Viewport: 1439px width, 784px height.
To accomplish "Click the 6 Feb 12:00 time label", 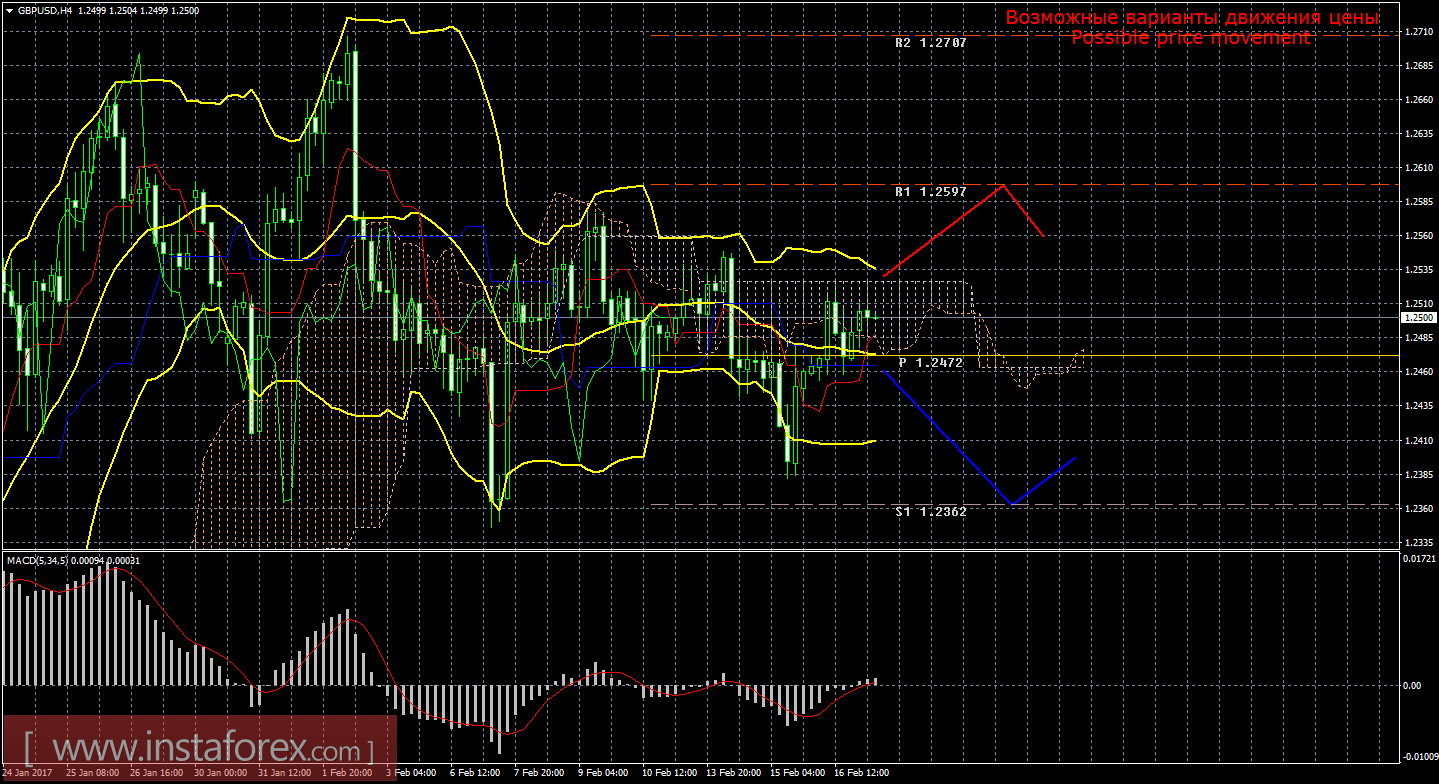I will 476,773.
